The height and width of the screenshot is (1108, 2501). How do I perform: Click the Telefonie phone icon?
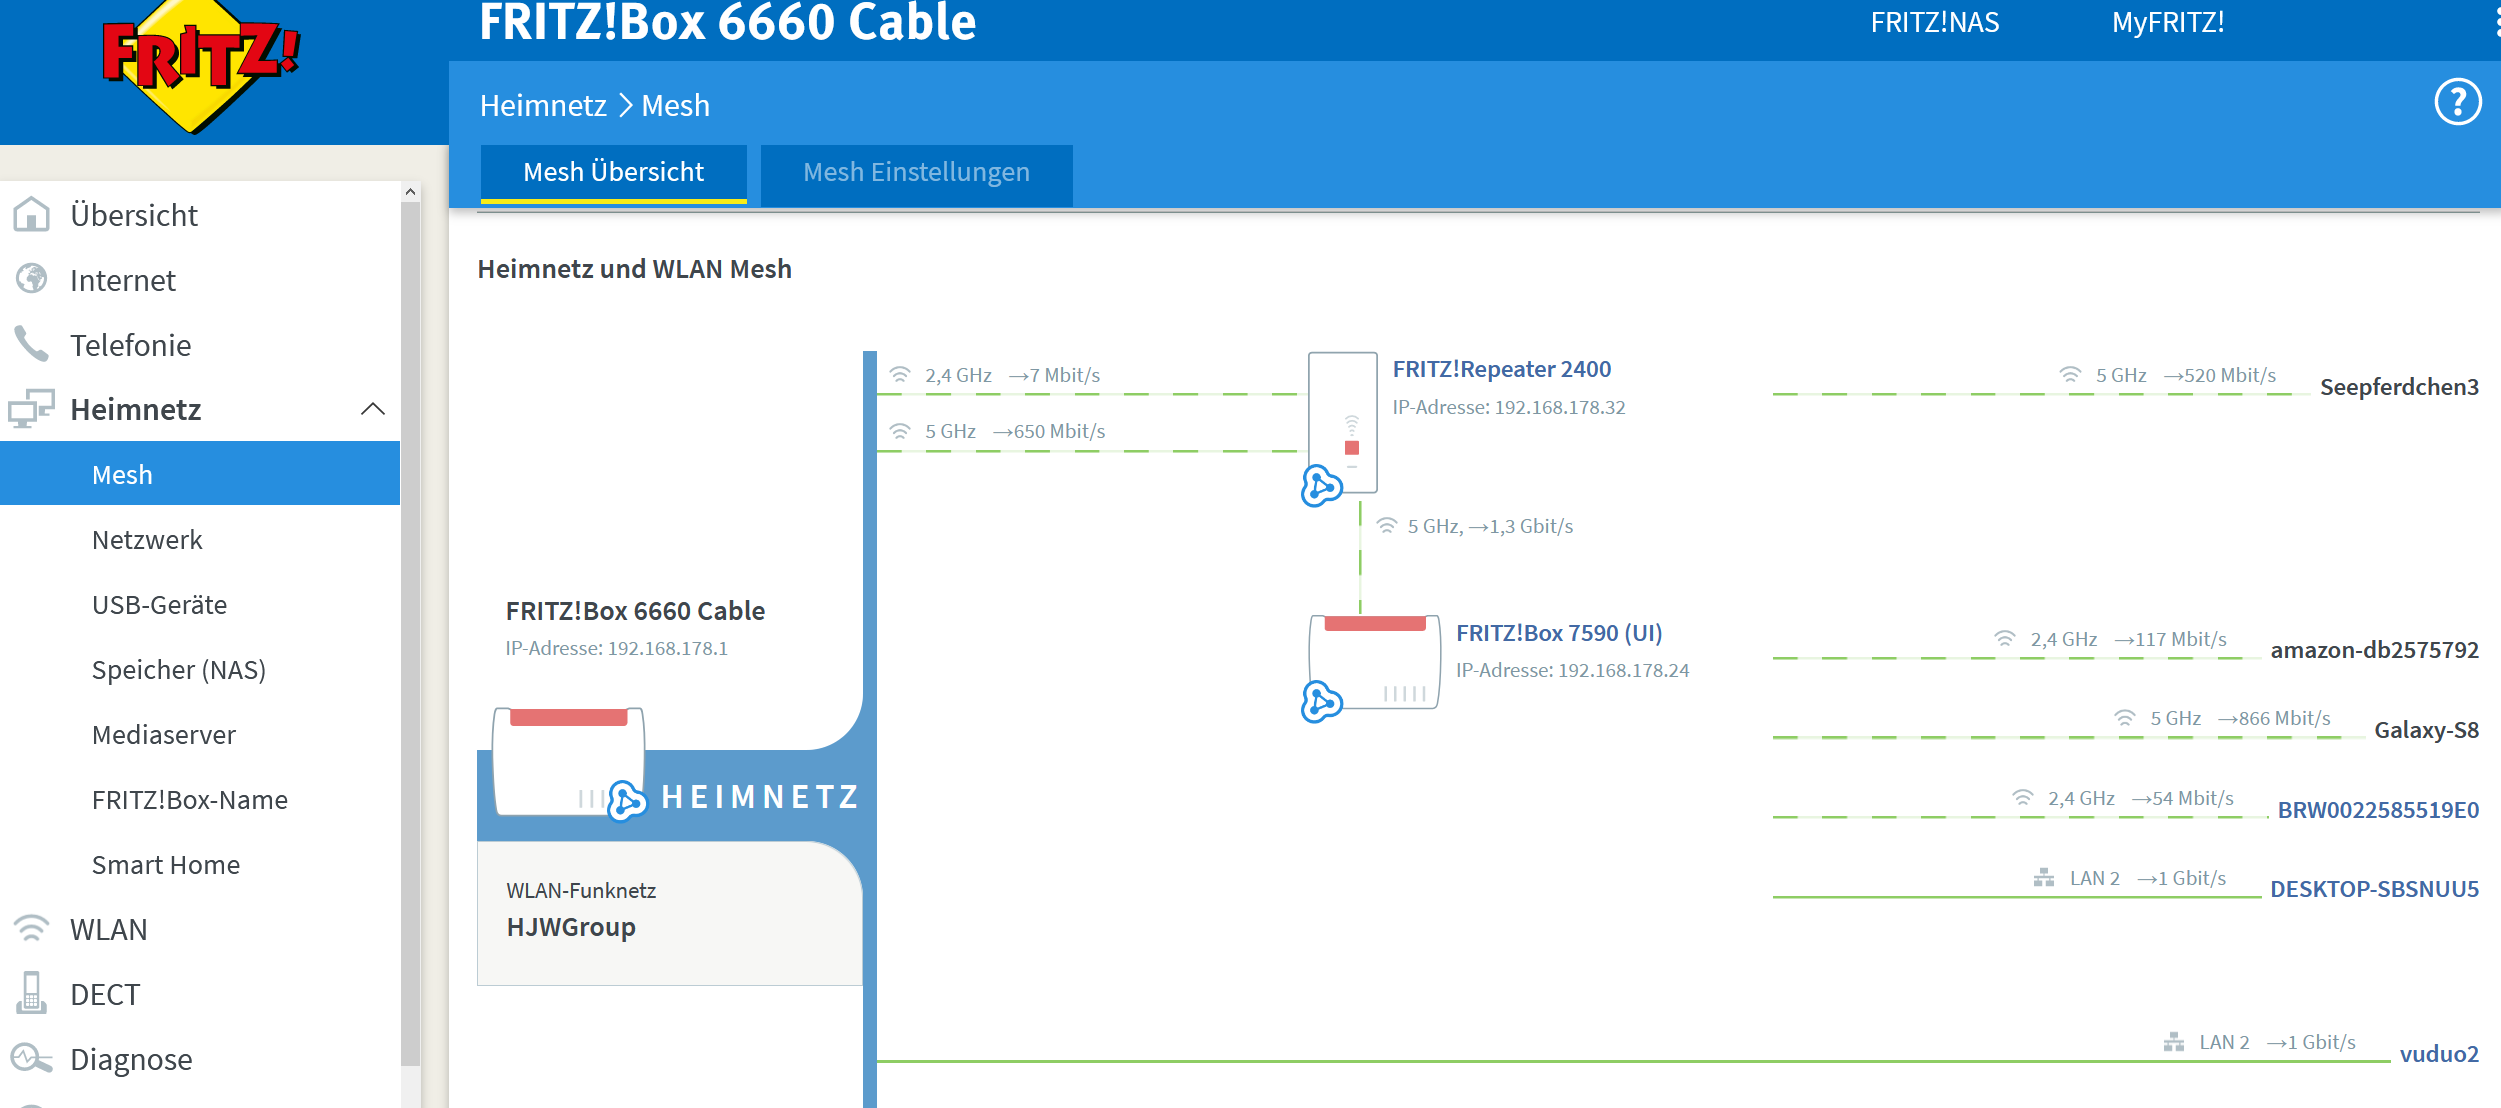tap(31, 344)
